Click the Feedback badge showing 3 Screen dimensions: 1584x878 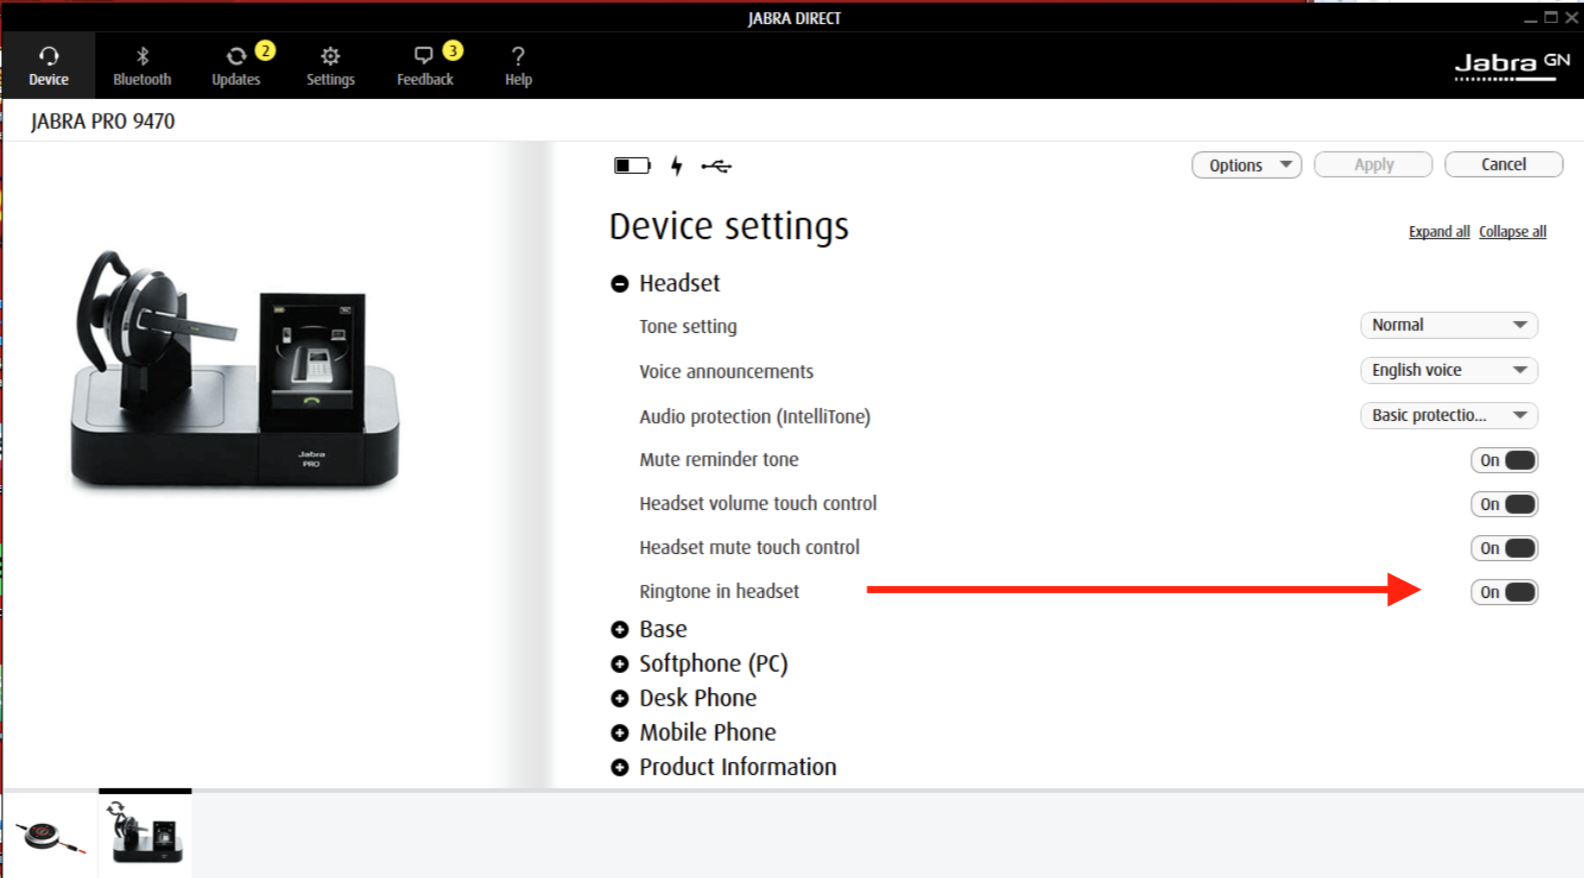[x=453, y=50]
